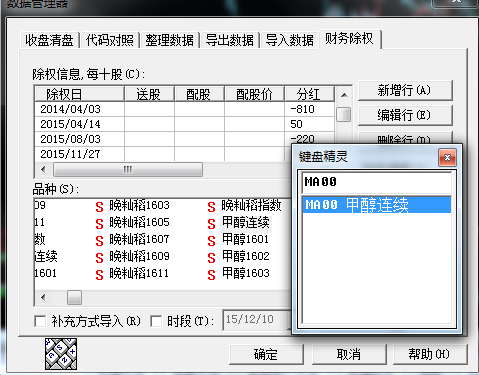The height and width of the screenshot is (375, 479).
Task: Select 晚籼稻指数 in the list
Action: [251, 205]
